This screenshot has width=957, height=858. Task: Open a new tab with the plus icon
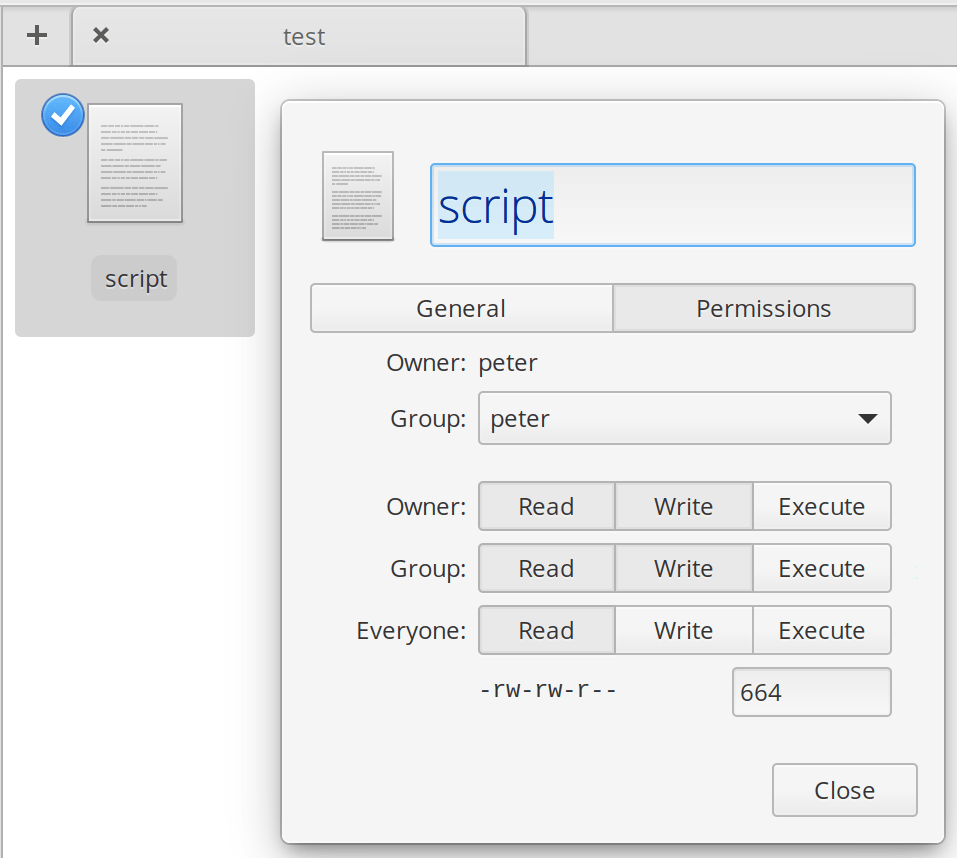click(x=36, y=35)
